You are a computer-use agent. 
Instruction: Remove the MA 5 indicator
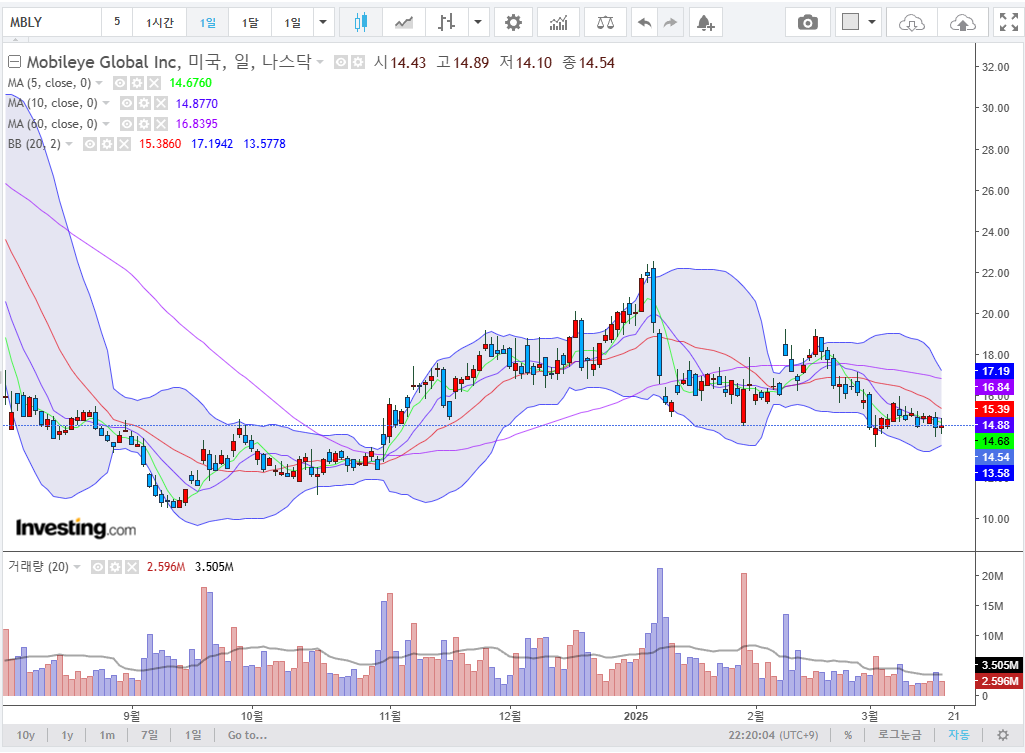click(x=154, y=83)
